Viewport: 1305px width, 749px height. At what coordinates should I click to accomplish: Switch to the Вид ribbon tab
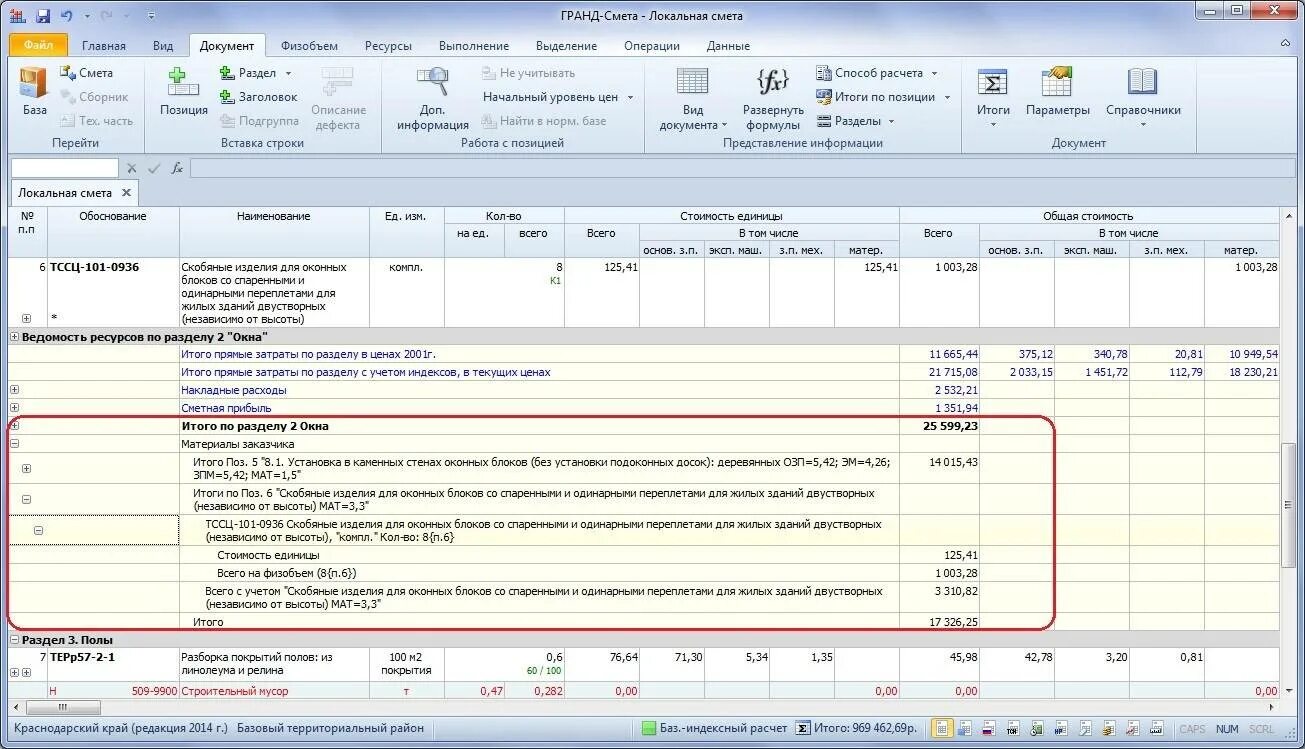point(163,46)
